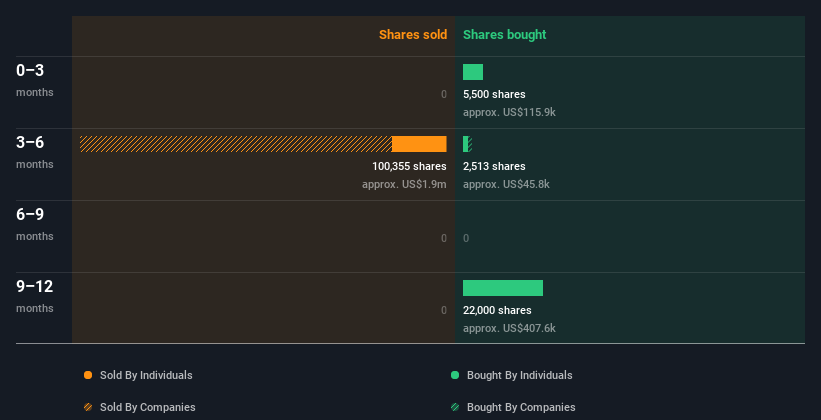Click the Shares bought column header
This screenshot has width=821, height=420.
pos(504,35)
